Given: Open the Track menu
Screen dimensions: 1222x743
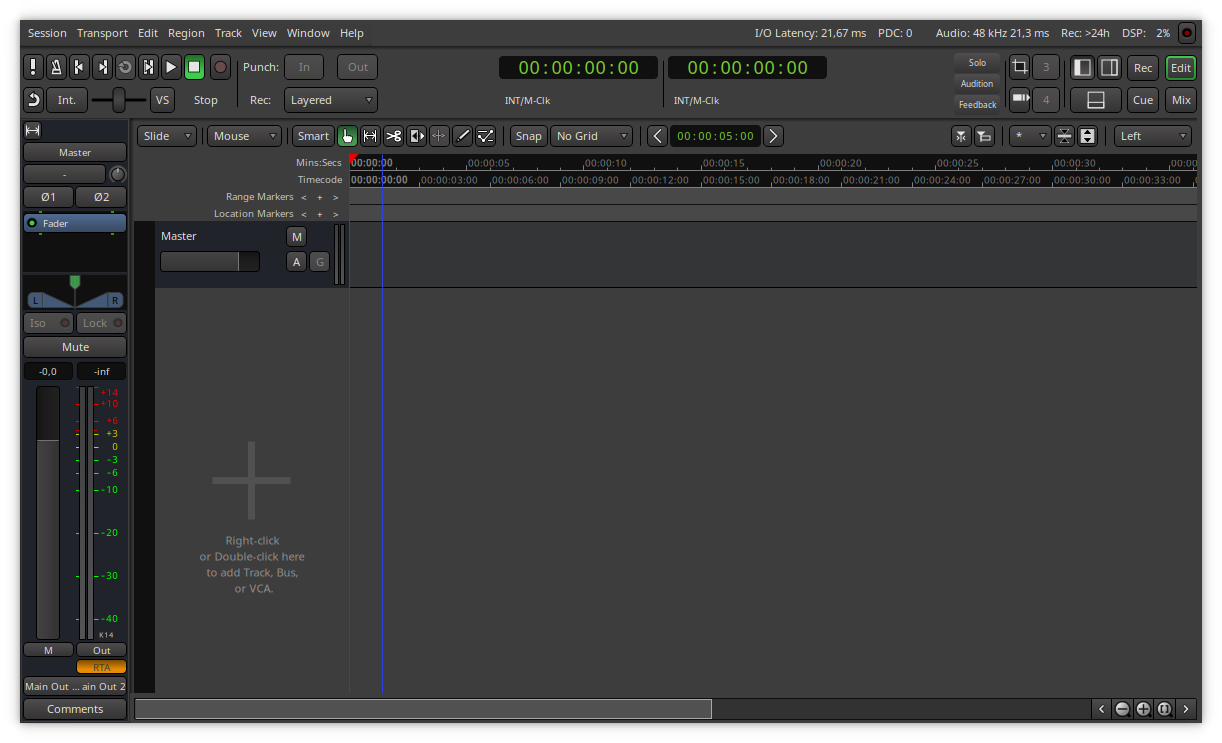Looking at the screenshot, I should pos(228,33).
